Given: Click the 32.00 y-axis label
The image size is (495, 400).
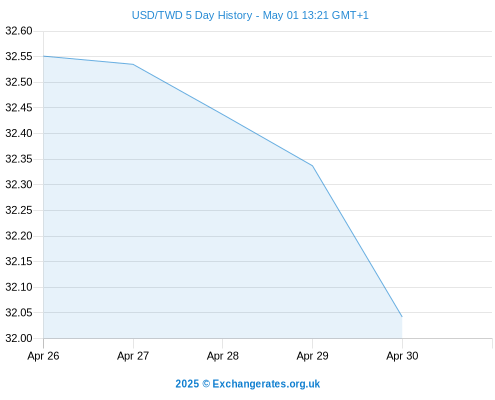Looking at the screenshot, I should click(19, 338).
